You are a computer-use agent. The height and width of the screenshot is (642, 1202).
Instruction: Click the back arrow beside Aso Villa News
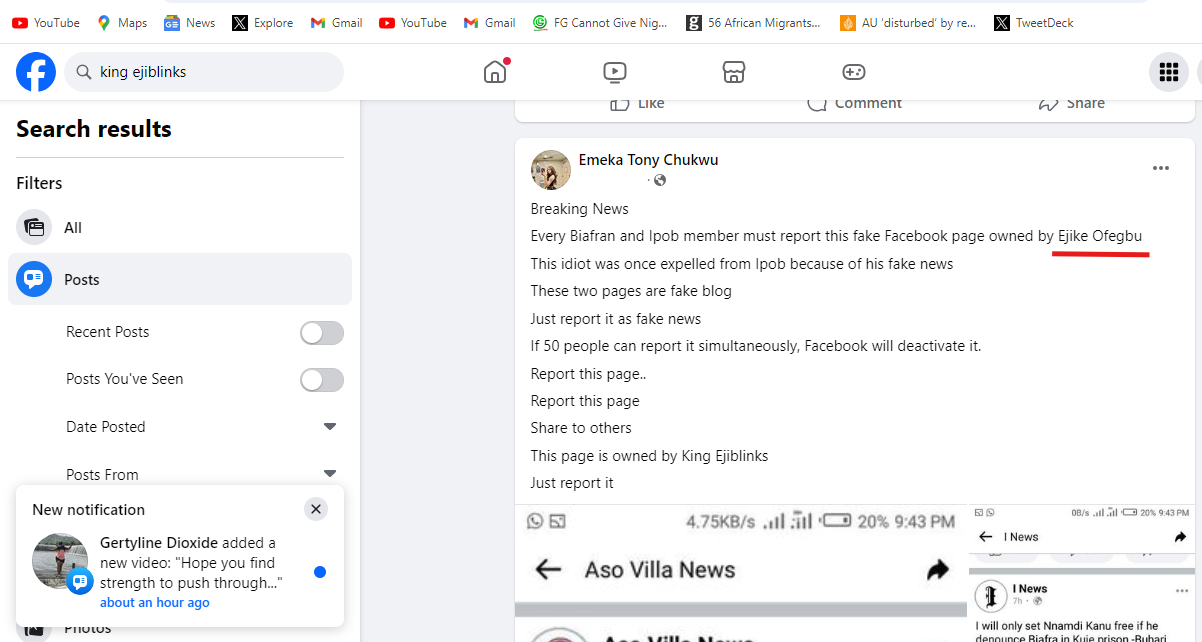point(548,570)
